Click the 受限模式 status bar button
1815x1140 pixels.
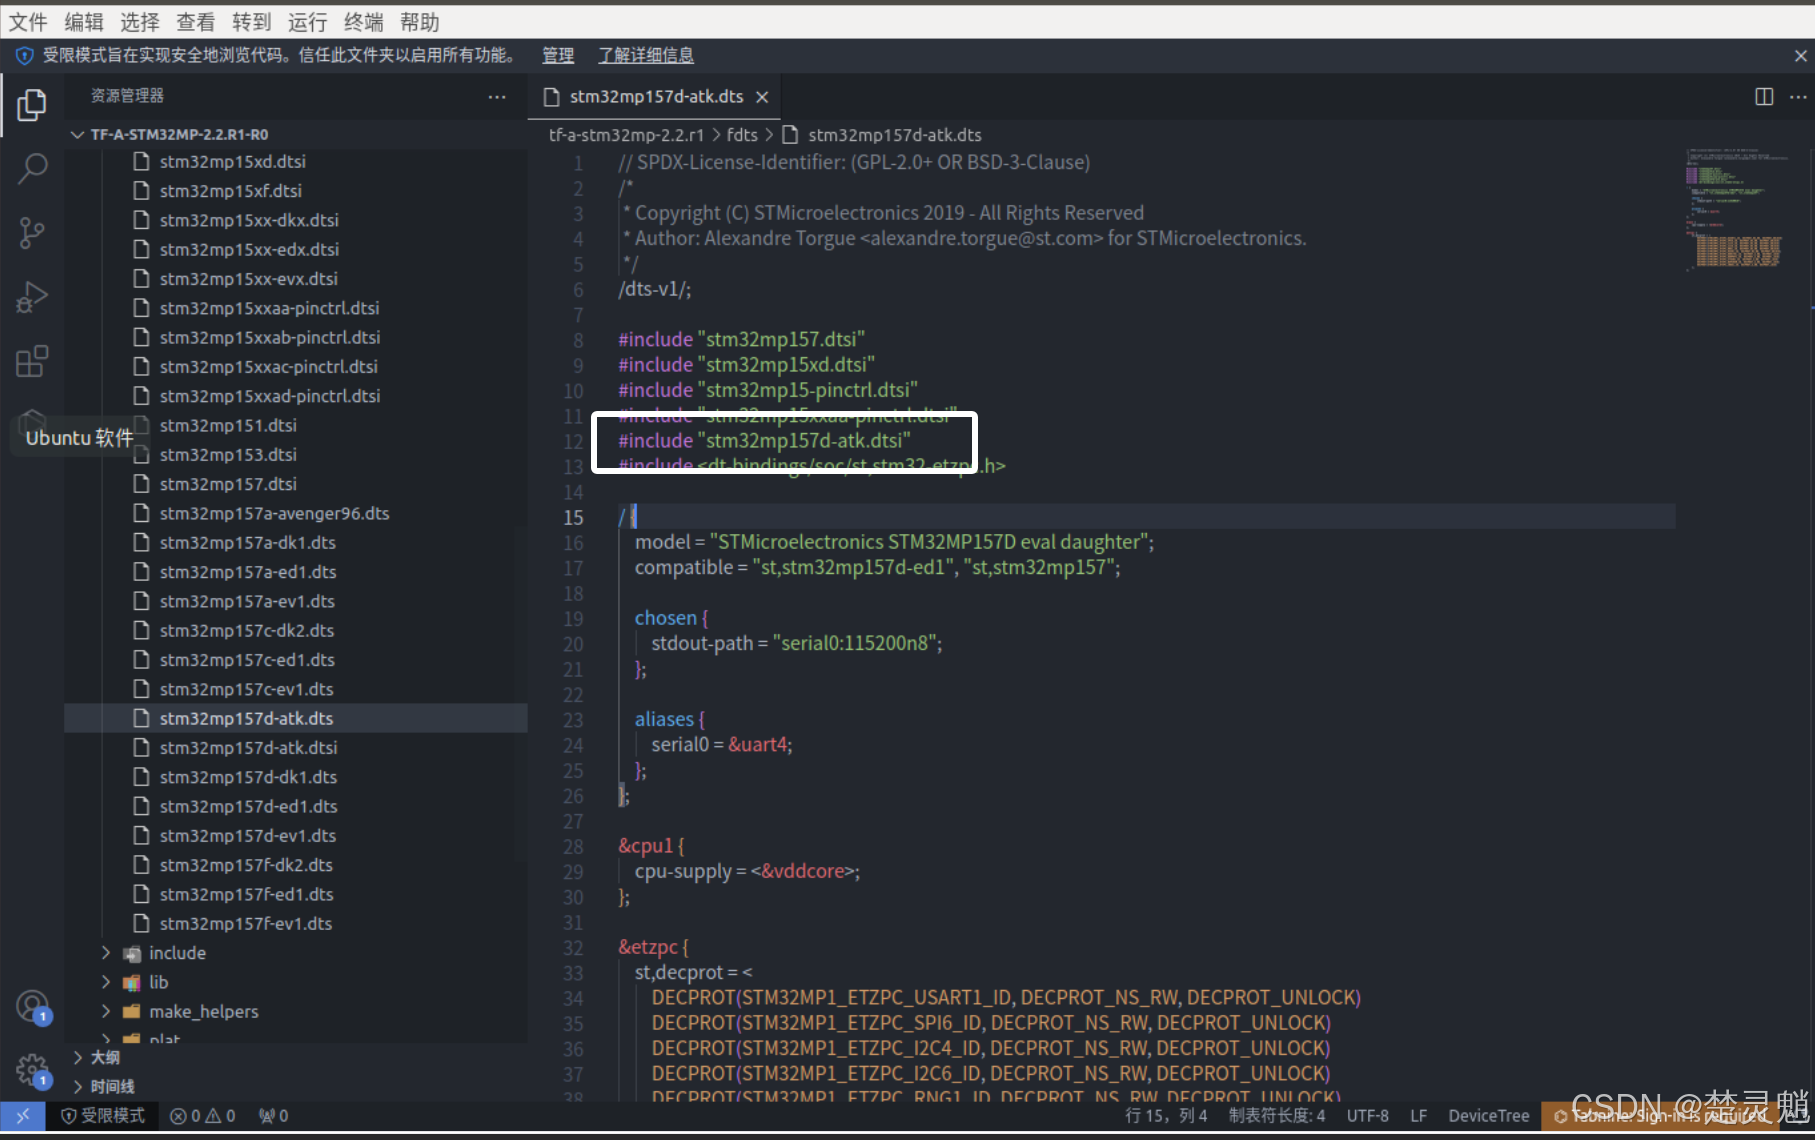click(104, 1116)
